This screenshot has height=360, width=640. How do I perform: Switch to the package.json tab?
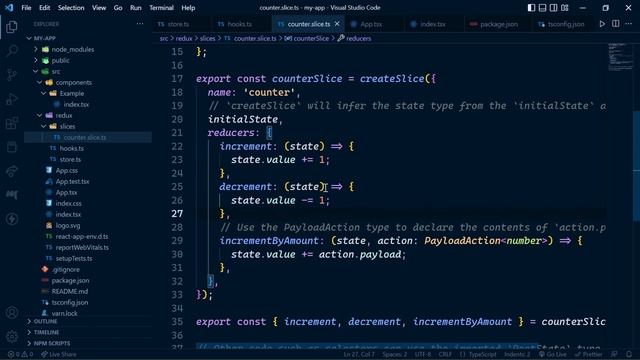(498, 24)
